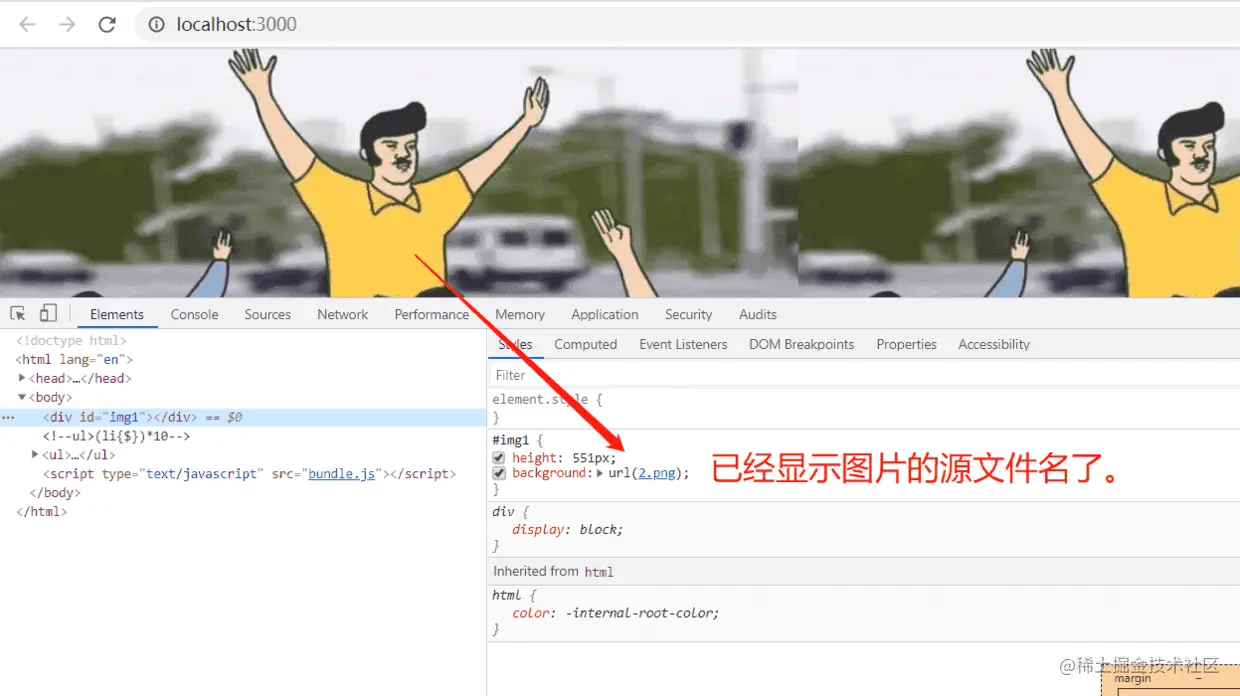Click the localhost:3000 address bar
The height and width of the screenshot is (696, 1240).
(687, 25)
